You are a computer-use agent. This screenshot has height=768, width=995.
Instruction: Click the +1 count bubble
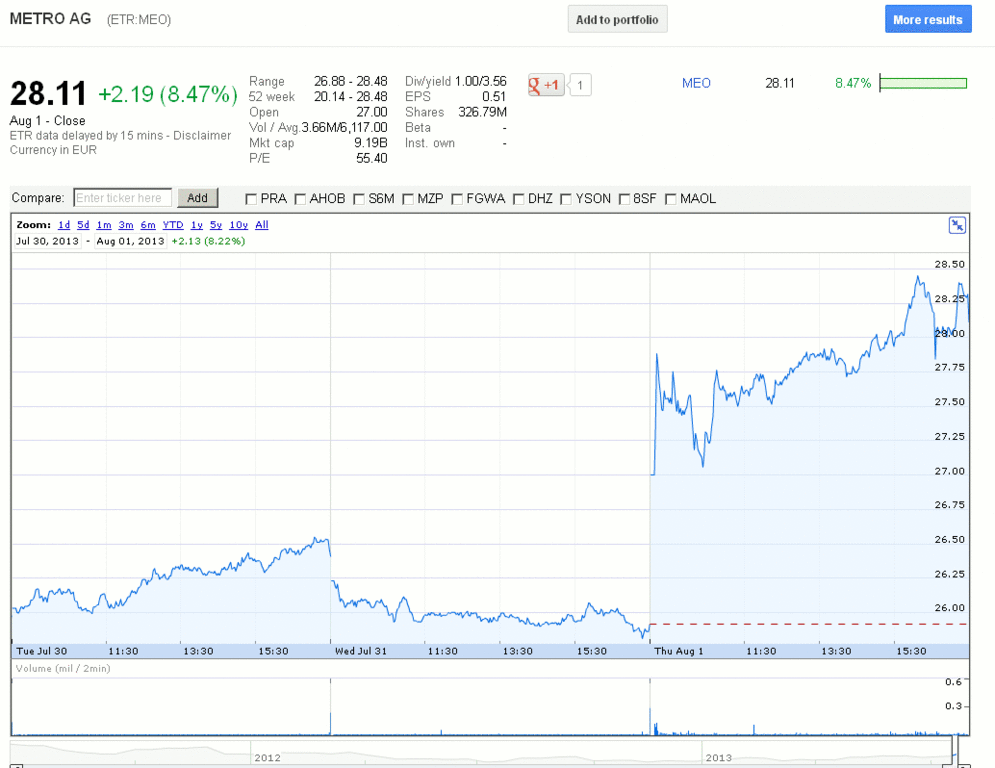(x=580, y=85)
